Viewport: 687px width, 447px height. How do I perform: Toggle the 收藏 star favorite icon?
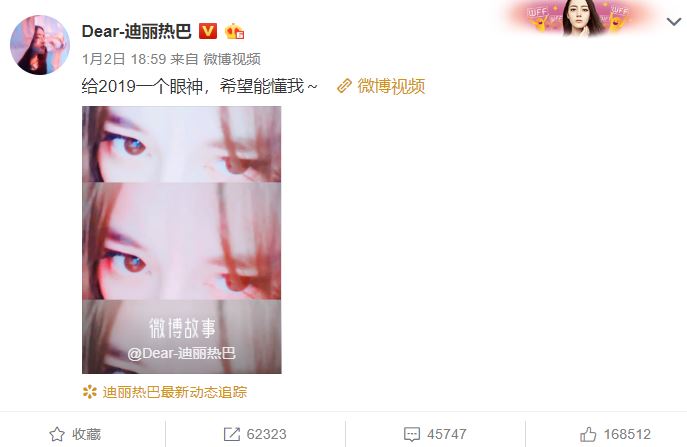tap(57, 434)
